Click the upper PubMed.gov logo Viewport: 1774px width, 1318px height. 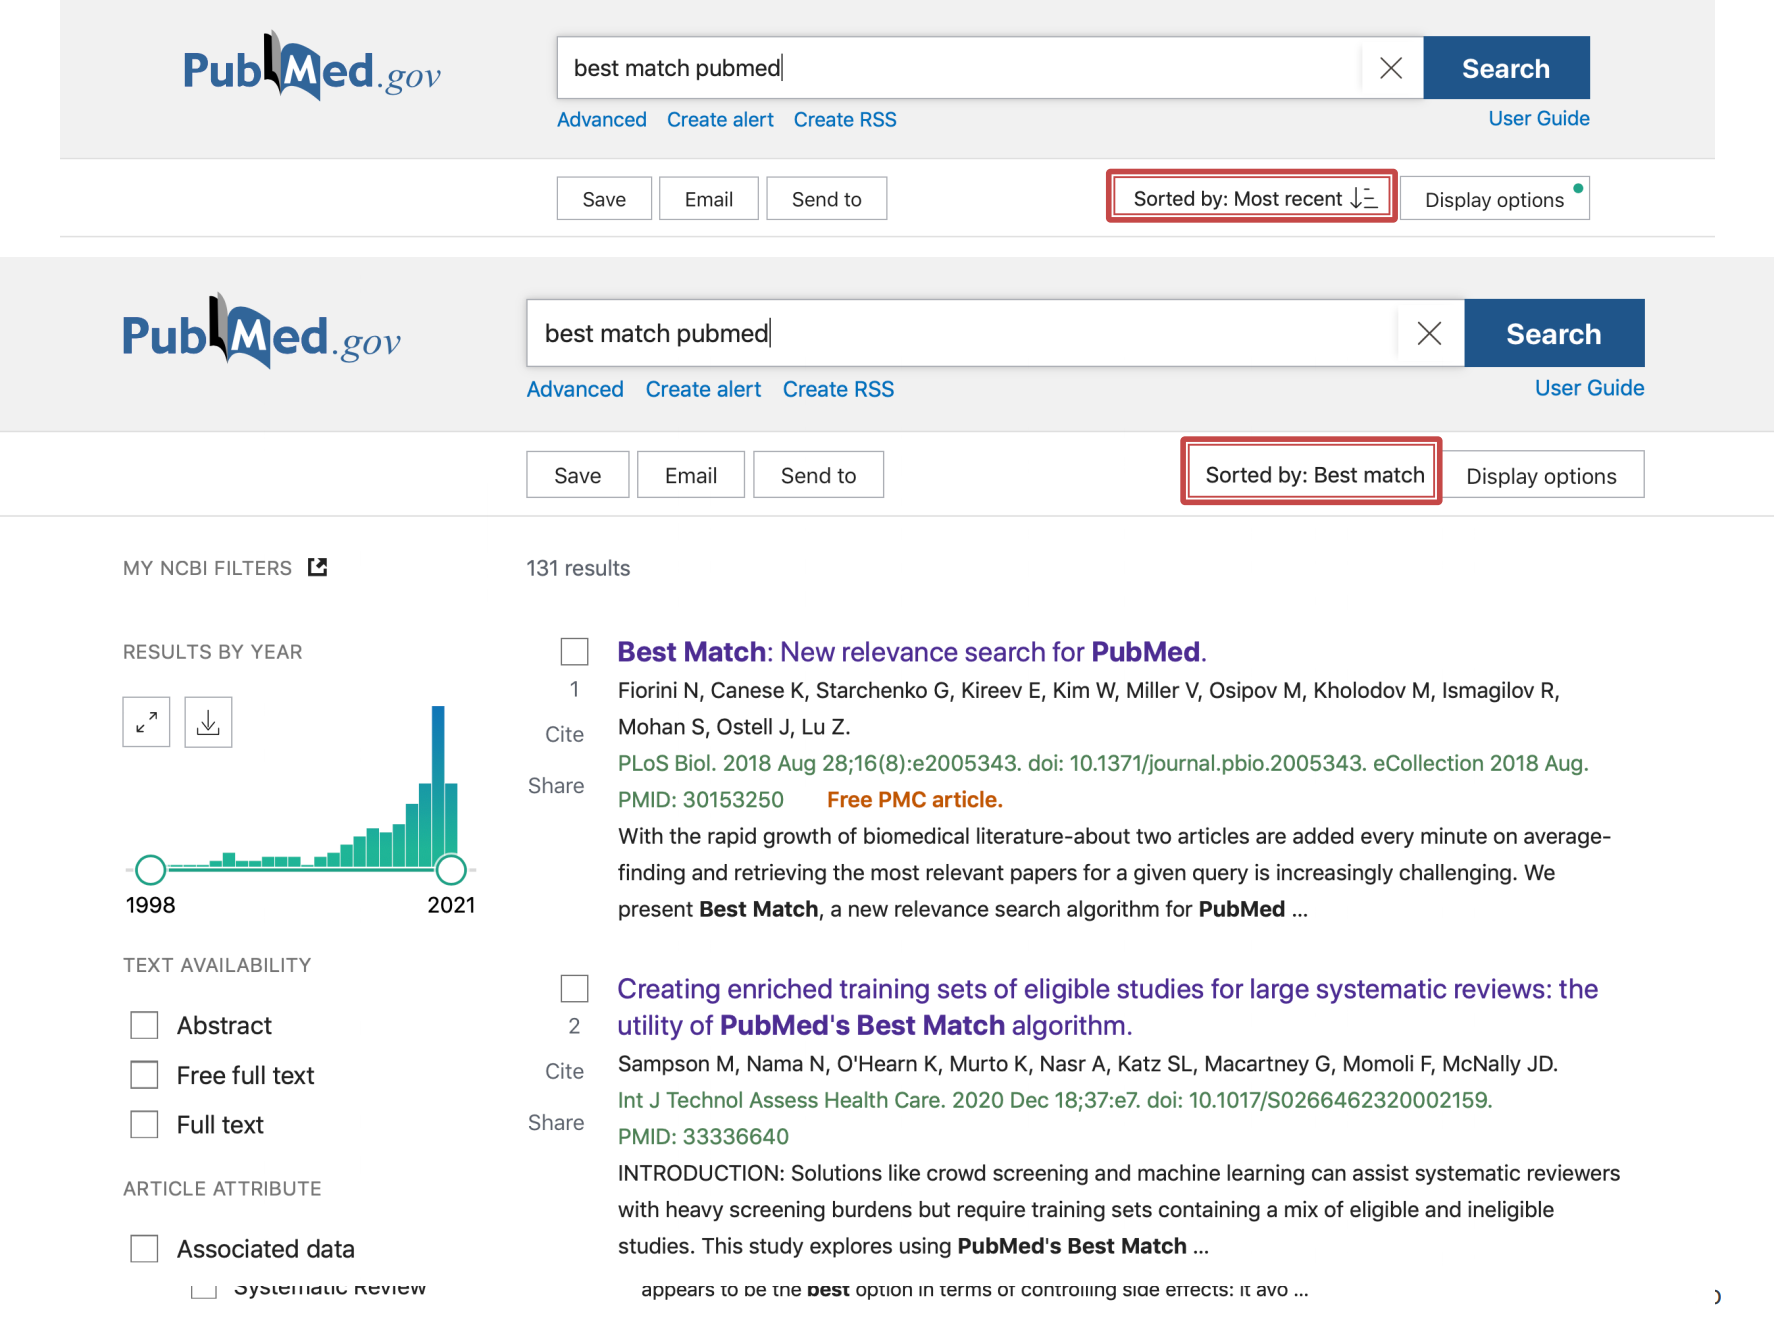pyautogui.click(x=311, y=68)
